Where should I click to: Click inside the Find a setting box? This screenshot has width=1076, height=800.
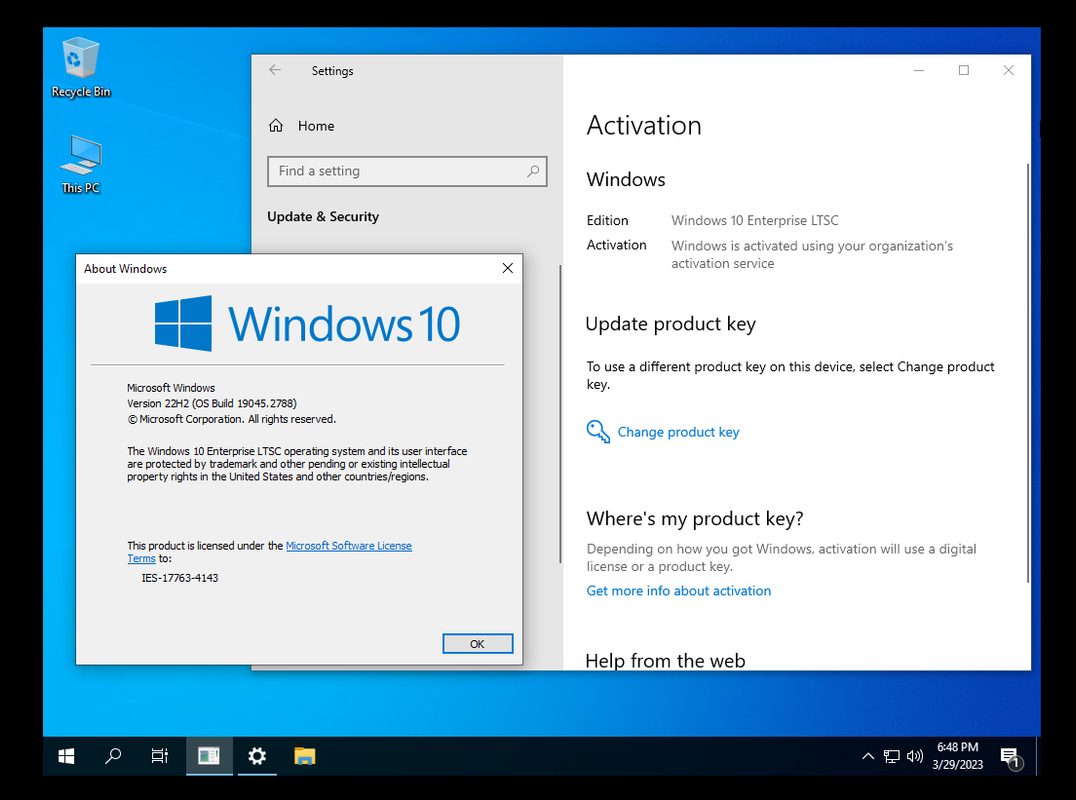click(407, 172)
